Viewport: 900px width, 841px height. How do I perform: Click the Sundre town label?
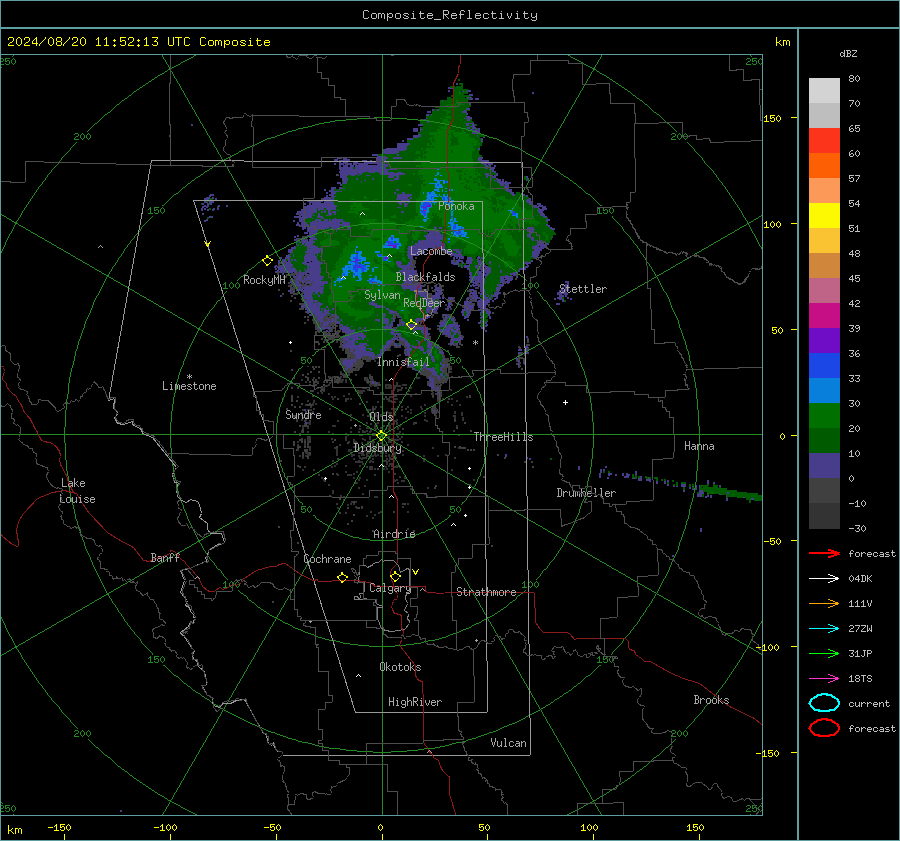(x=303, y=415)
